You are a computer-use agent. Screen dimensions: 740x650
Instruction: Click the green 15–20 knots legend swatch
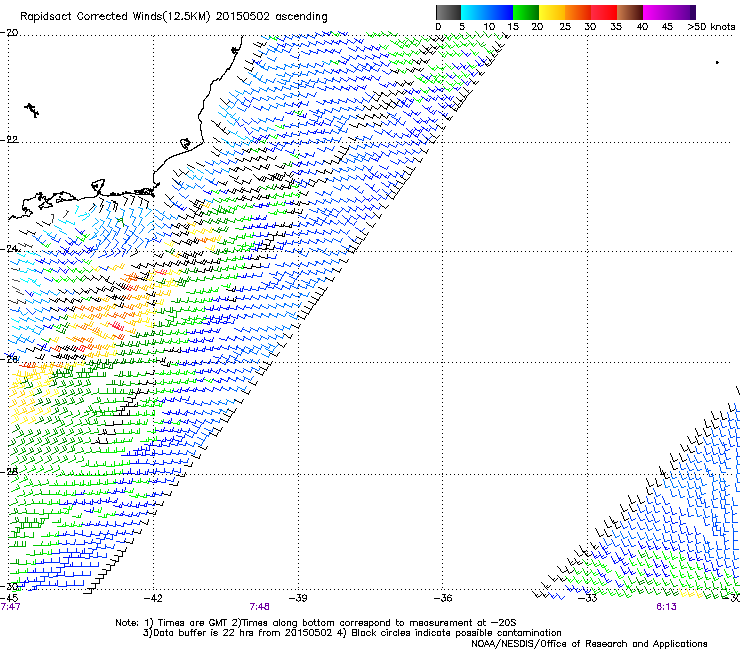[526, 12]
